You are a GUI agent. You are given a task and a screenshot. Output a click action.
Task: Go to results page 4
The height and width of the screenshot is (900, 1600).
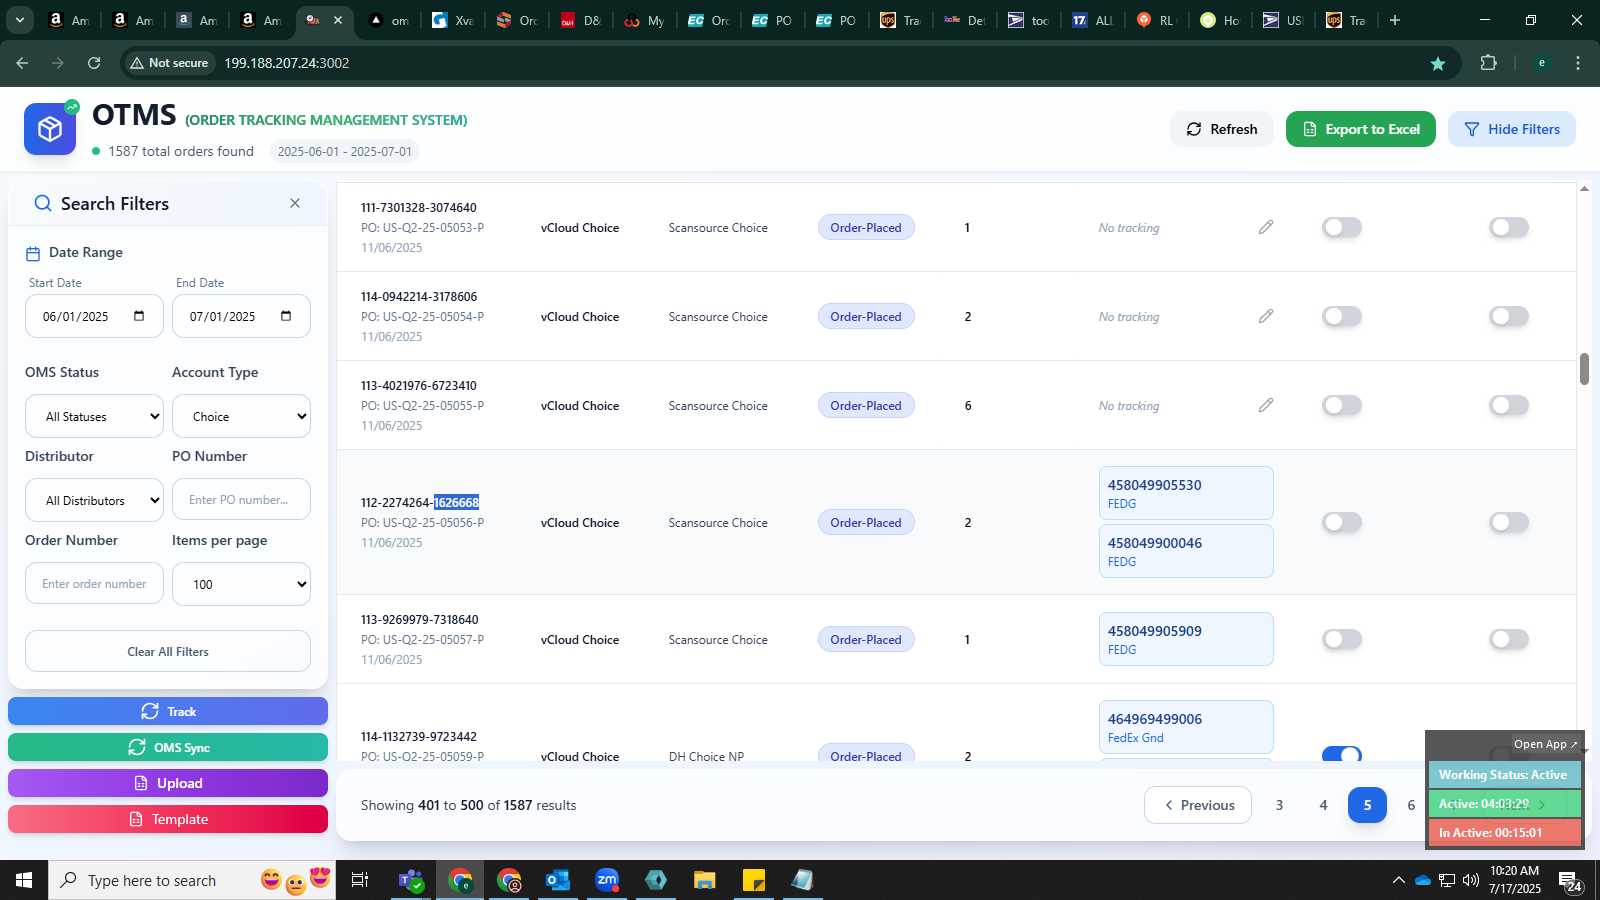1323,805
